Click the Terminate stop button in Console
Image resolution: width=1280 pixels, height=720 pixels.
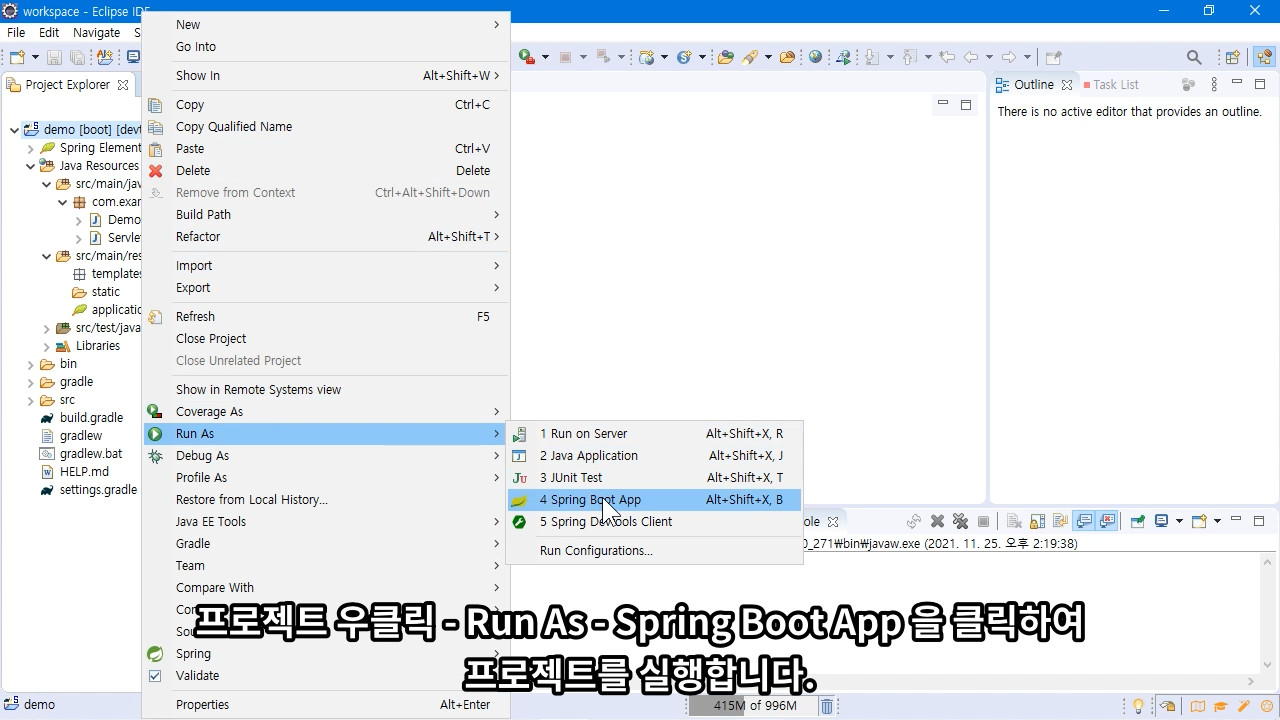(x=983, y=521)
